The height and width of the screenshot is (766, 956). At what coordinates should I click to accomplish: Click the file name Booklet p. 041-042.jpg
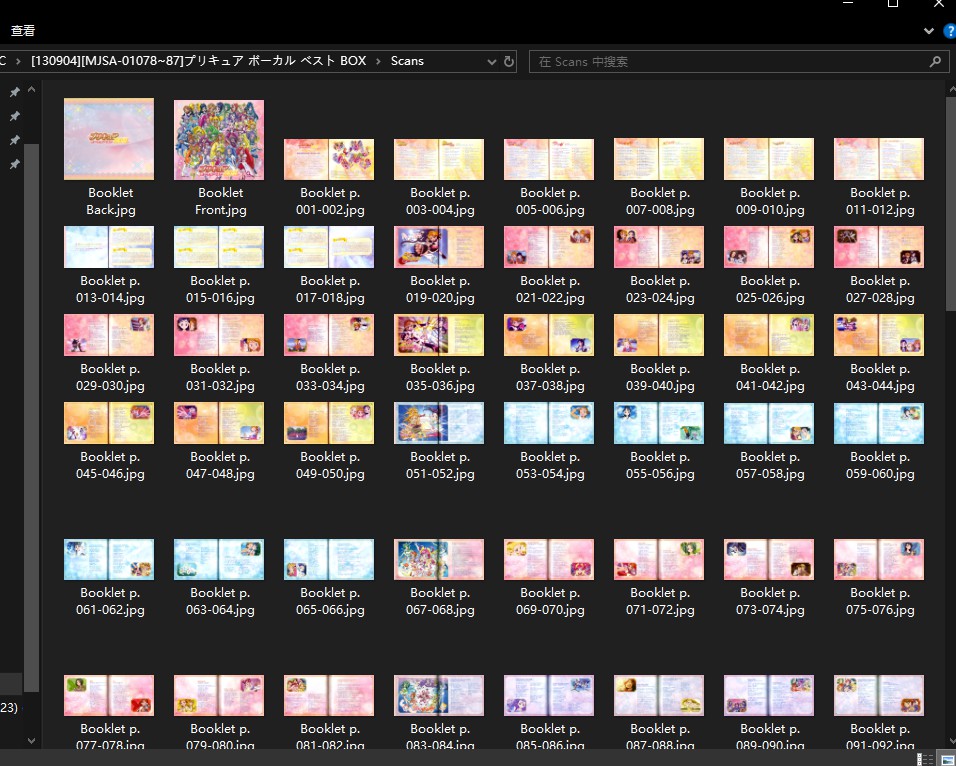[x=770, y=377]
